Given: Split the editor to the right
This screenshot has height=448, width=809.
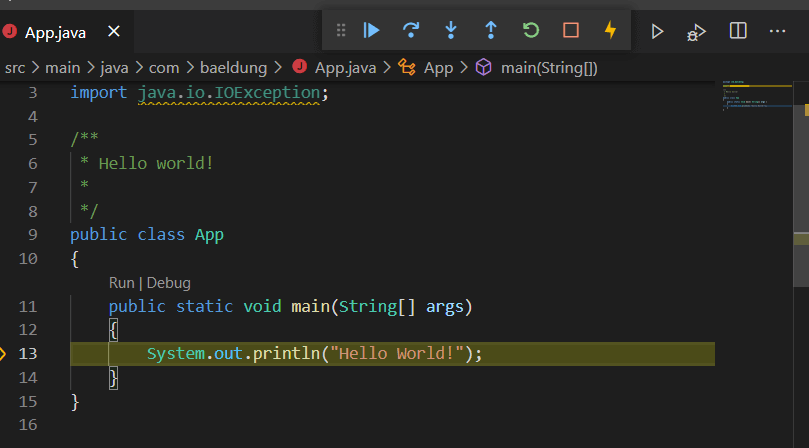Looking at the screenshot, I should click(x=738, y=32).
